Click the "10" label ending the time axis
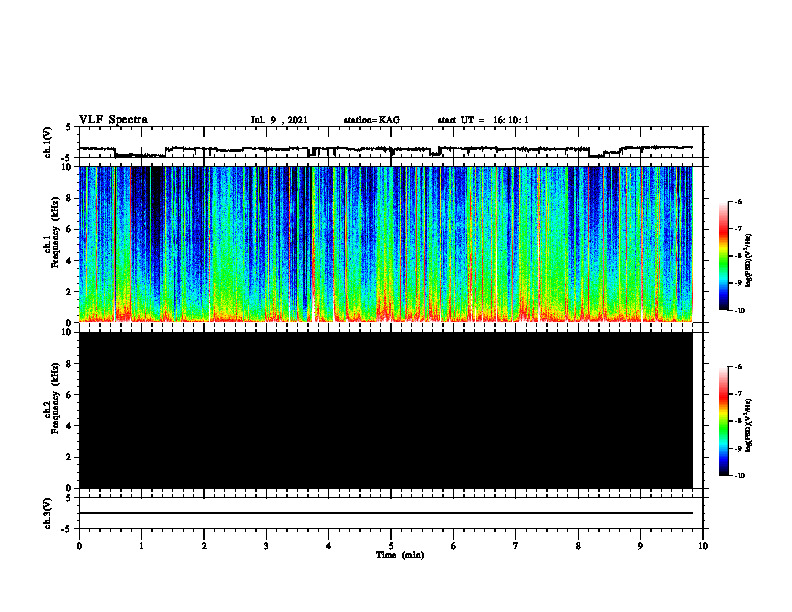The width and height of the screenshot is (792, 612). pyautogui.click(x=703, y=546)
